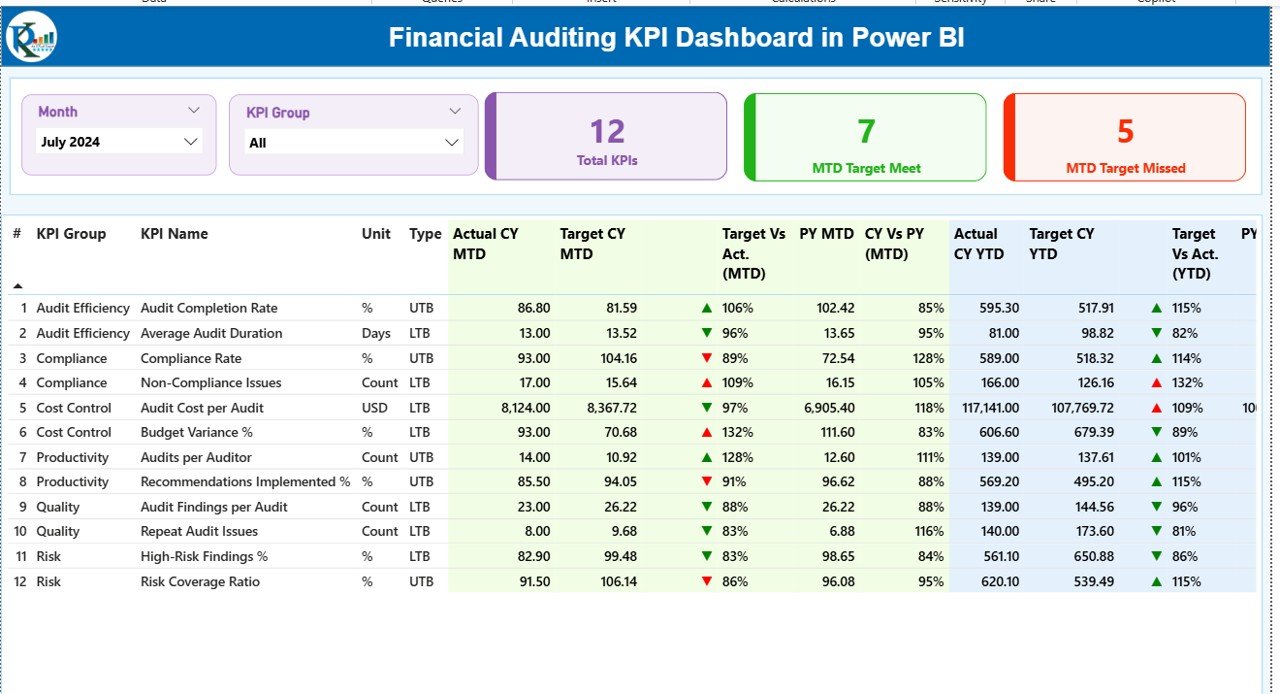The height and width of the screenshot is (694, 1280).
Task: Select the MTD Target Missed card
Action: click(x=1125, y=137)
